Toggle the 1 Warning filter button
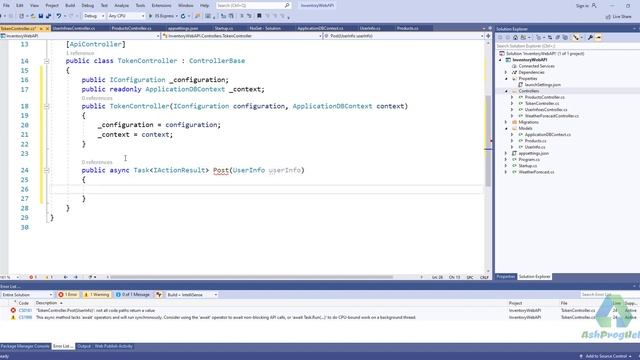Screen dimensions: 640x360 [x=97, y=295]
